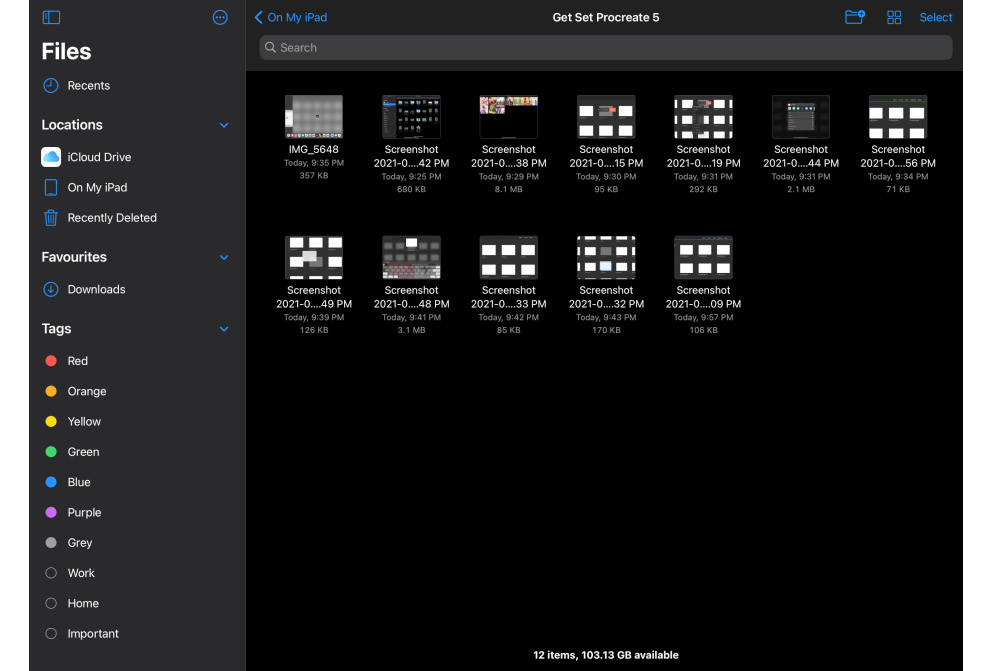
Task: Open screenshot ending 33 PM thumbnail
Action: pyautogui.click(x=509, y=258)
